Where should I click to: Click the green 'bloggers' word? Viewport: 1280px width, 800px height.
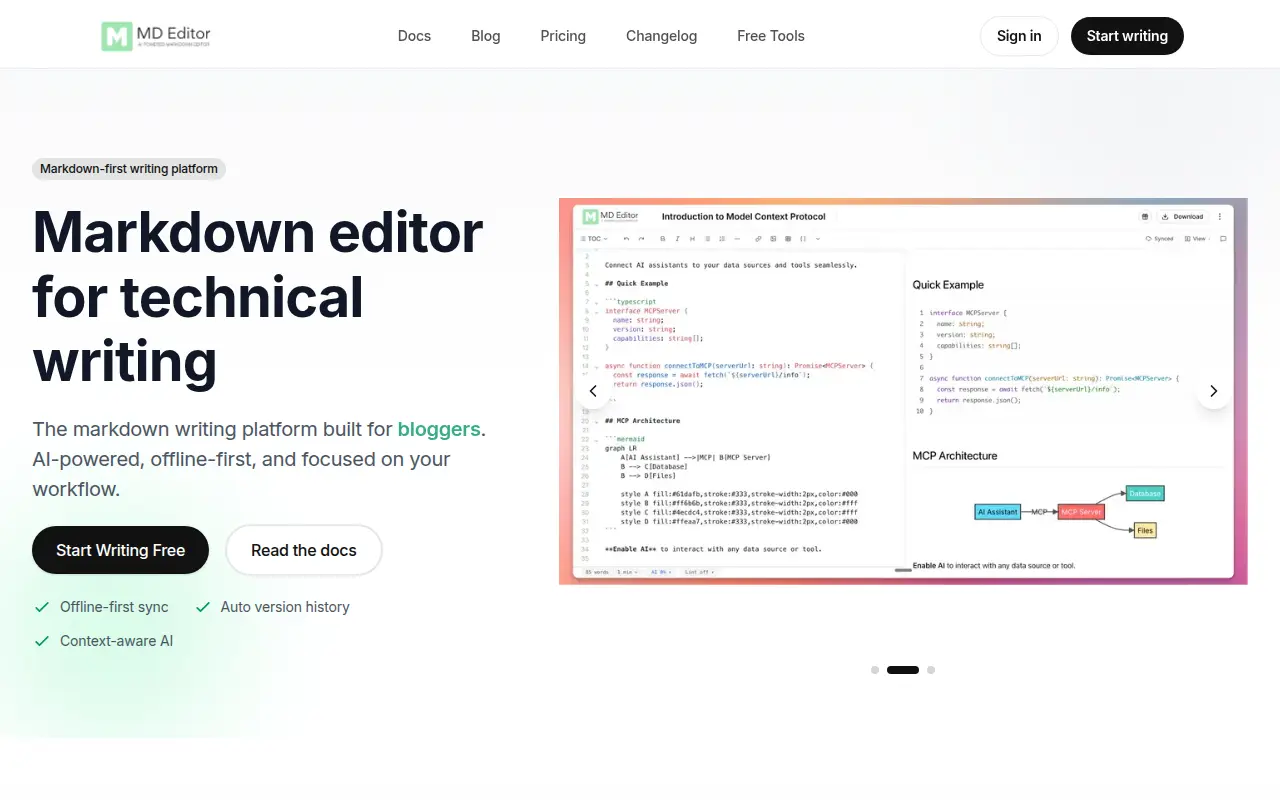point(439,429)
